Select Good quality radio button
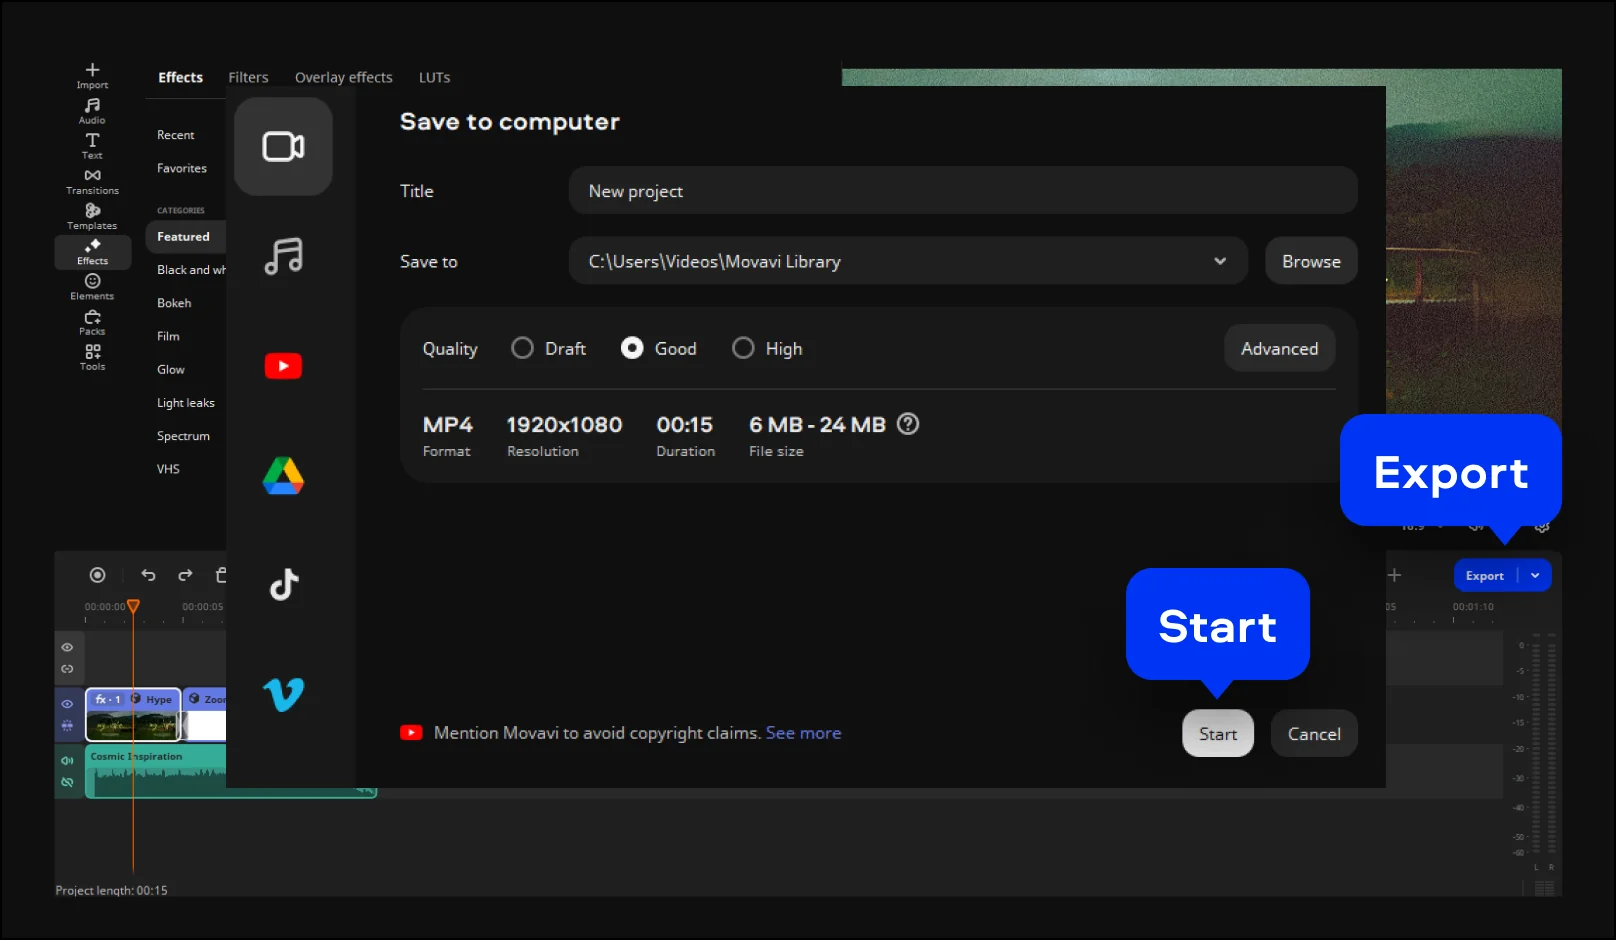Image resolution: width=1616 pixels, height=940 pixels. click(x=632, y=348)
